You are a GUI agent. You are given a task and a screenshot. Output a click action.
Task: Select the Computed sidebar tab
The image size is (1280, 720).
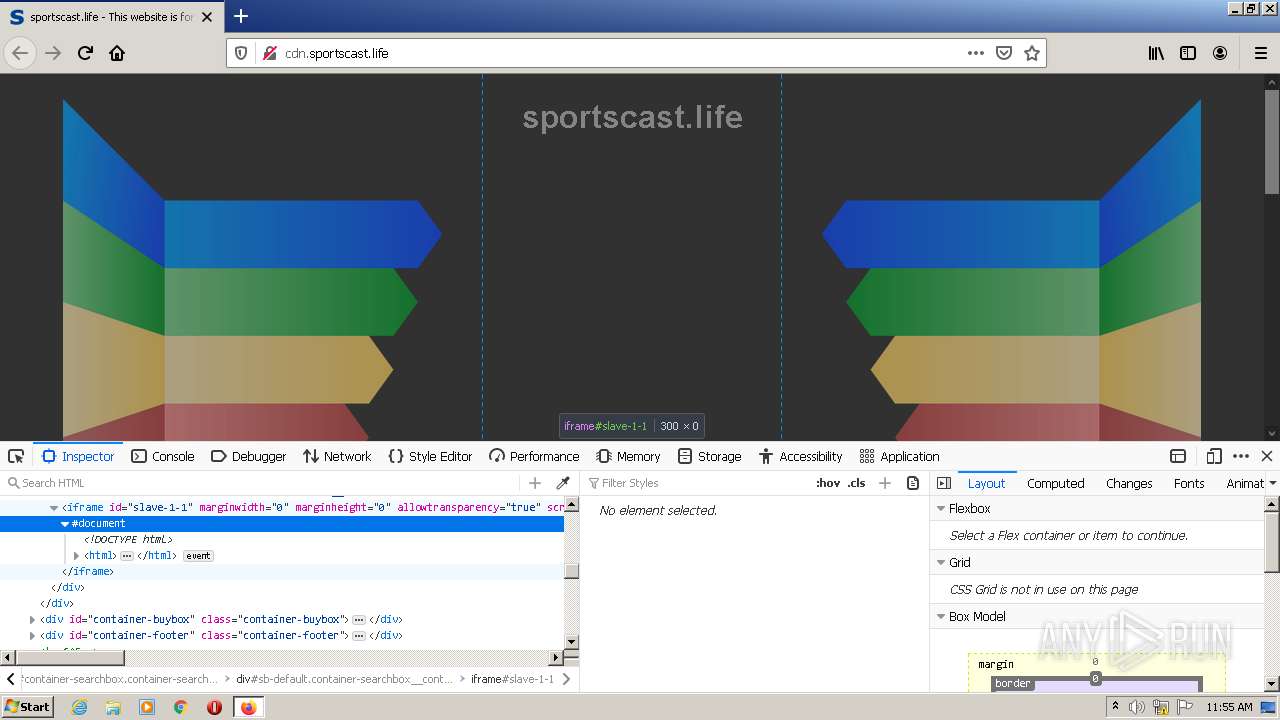1055,483
